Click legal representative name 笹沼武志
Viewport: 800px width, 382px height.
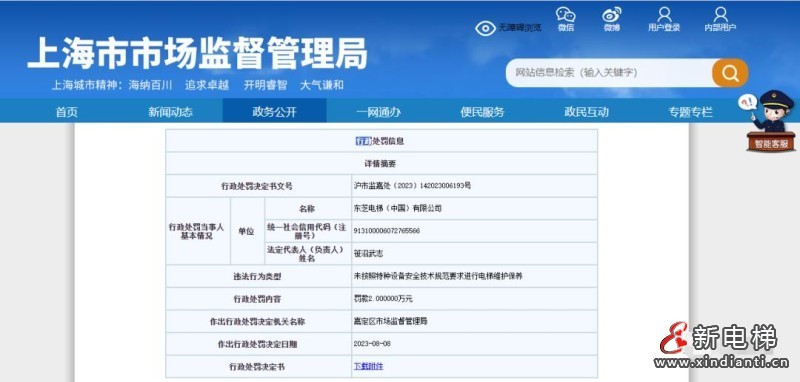[x=368, y=253]
